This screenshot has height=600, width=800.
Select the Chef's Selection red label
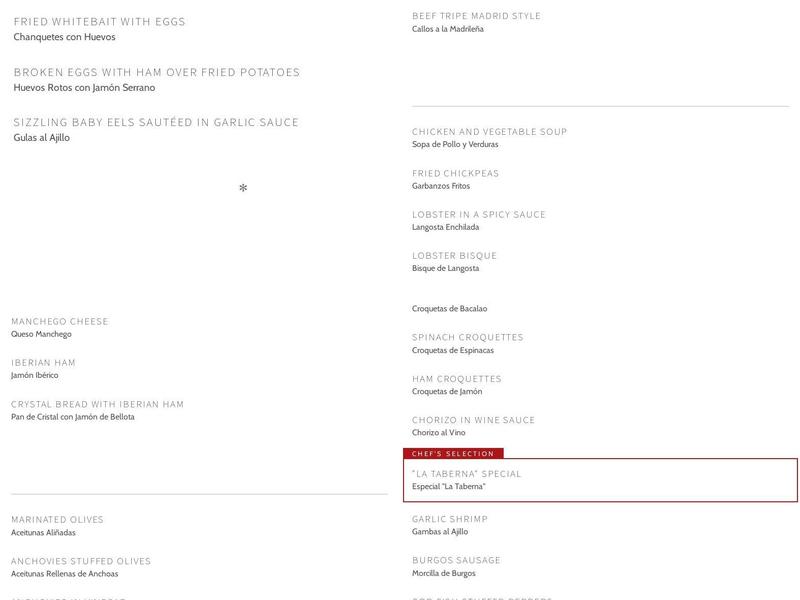[453, 454]
